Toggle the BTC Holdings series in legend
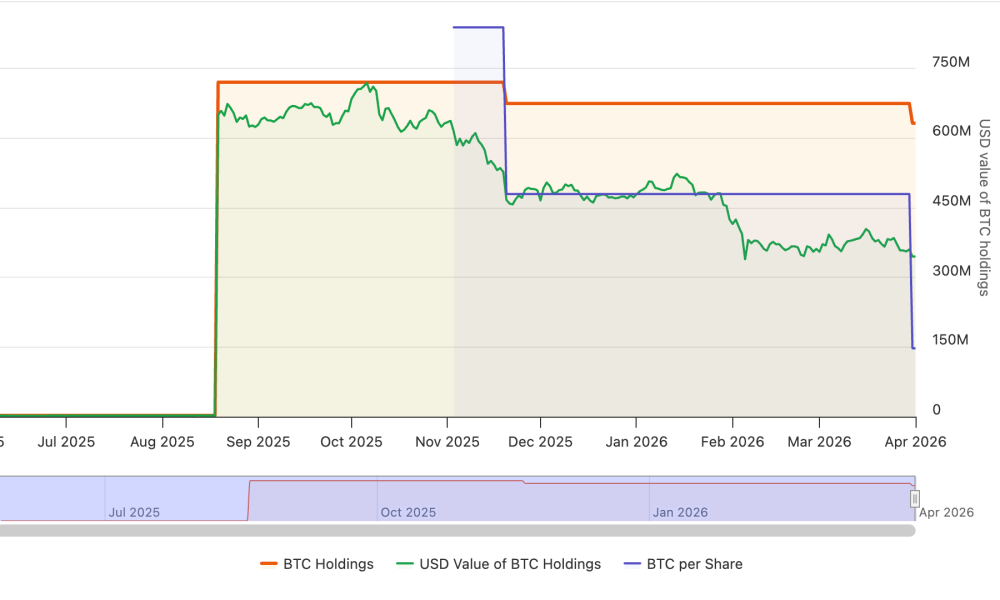 point(328,564)
